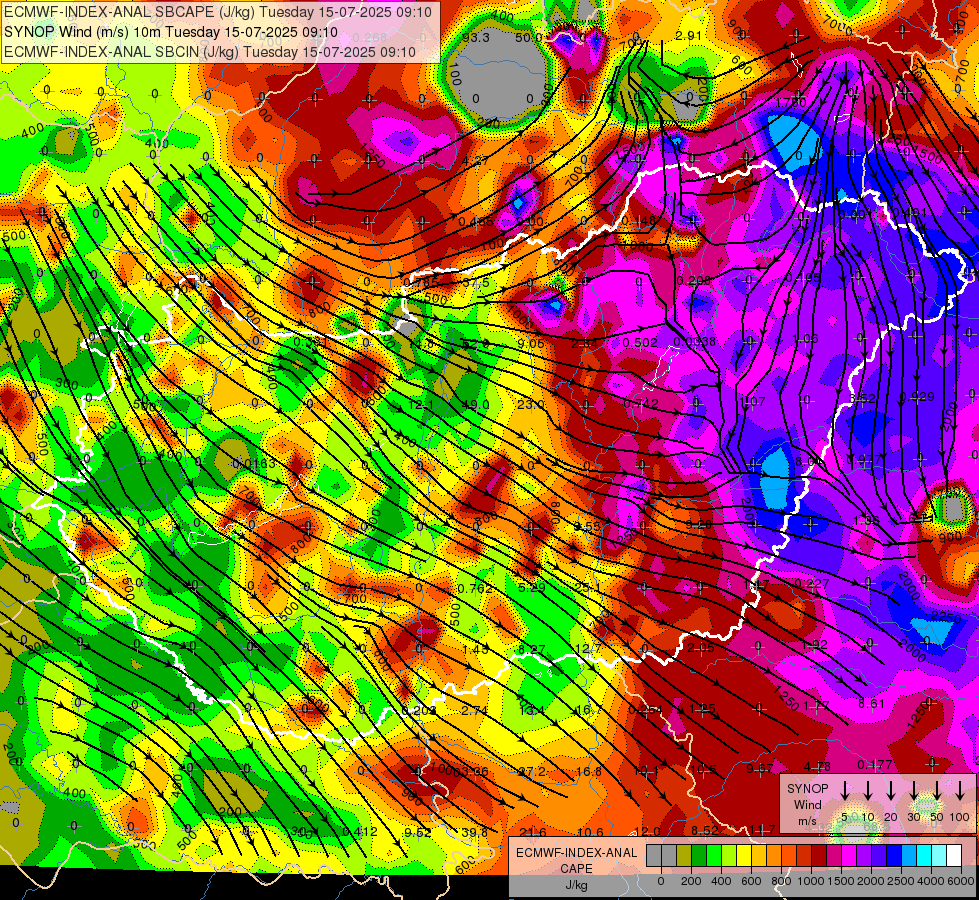Click the '4000' CAPE scale tick label
This screenshot has height=900, width=979.
tap(932, 881)
